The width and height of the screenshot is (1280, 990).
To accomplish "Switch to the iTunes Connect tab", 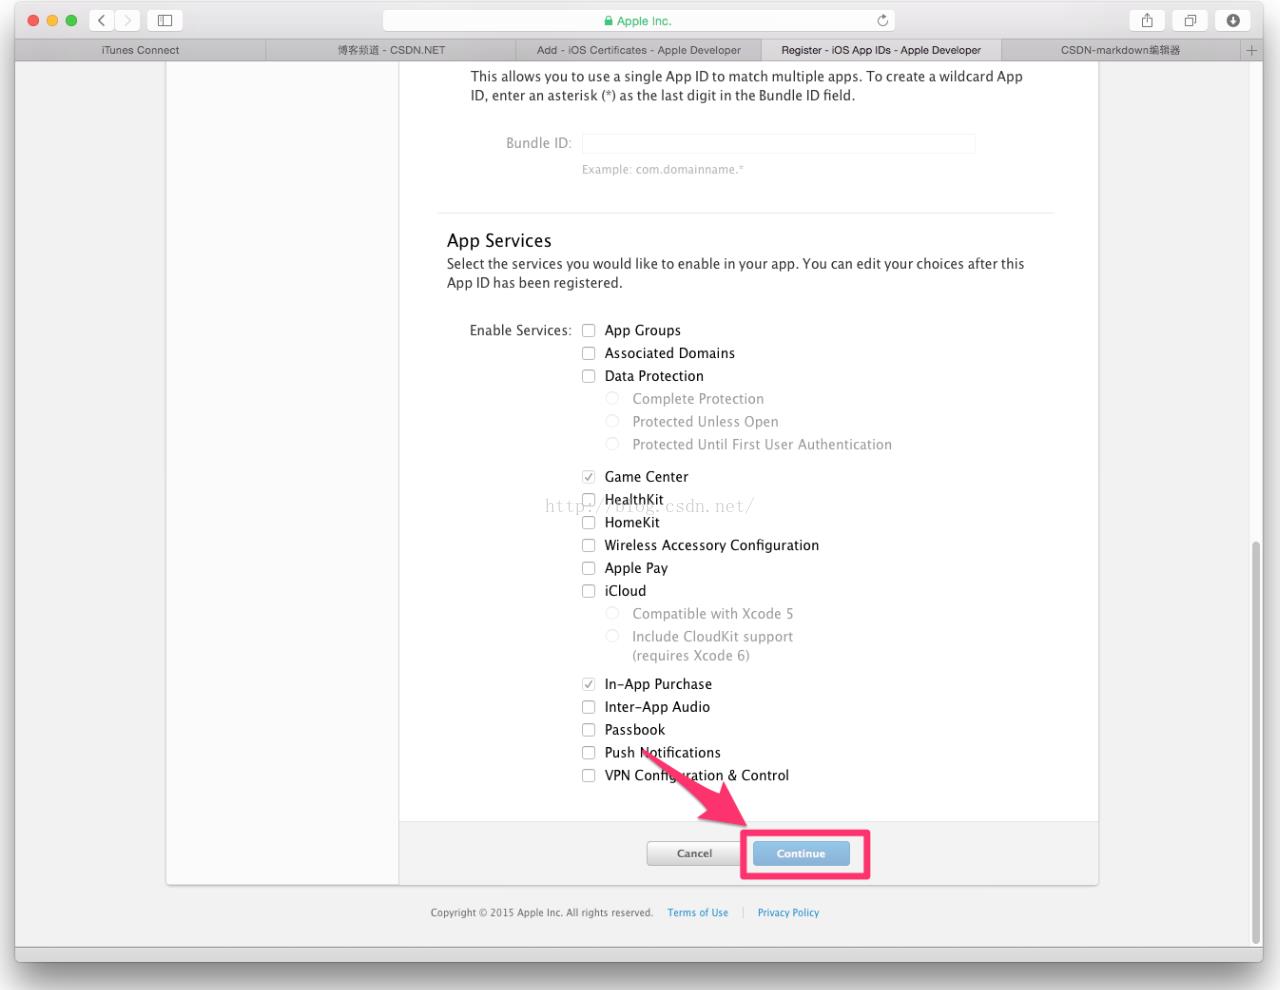I will click(140, 50).
